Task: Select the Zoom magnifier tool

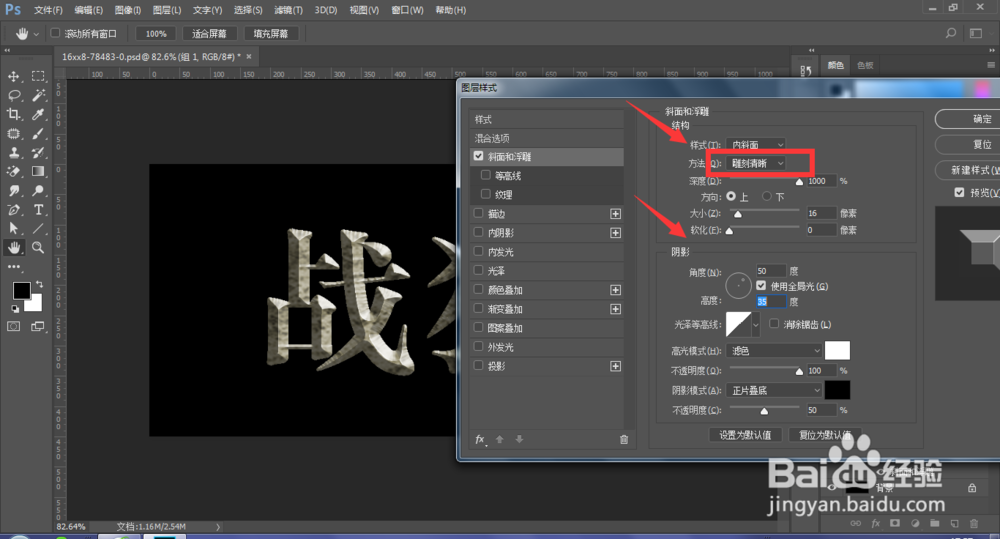Action: 38,247
